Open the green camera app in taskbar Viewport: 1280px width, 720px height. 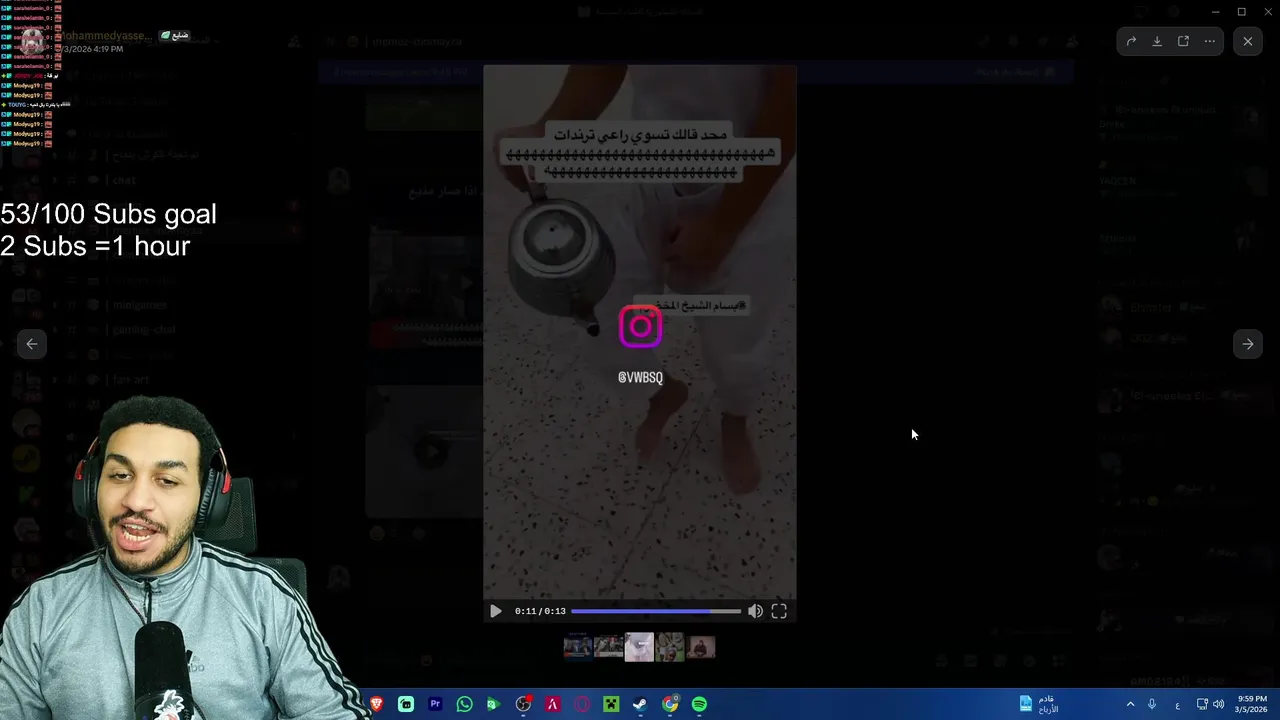[493, 704]
